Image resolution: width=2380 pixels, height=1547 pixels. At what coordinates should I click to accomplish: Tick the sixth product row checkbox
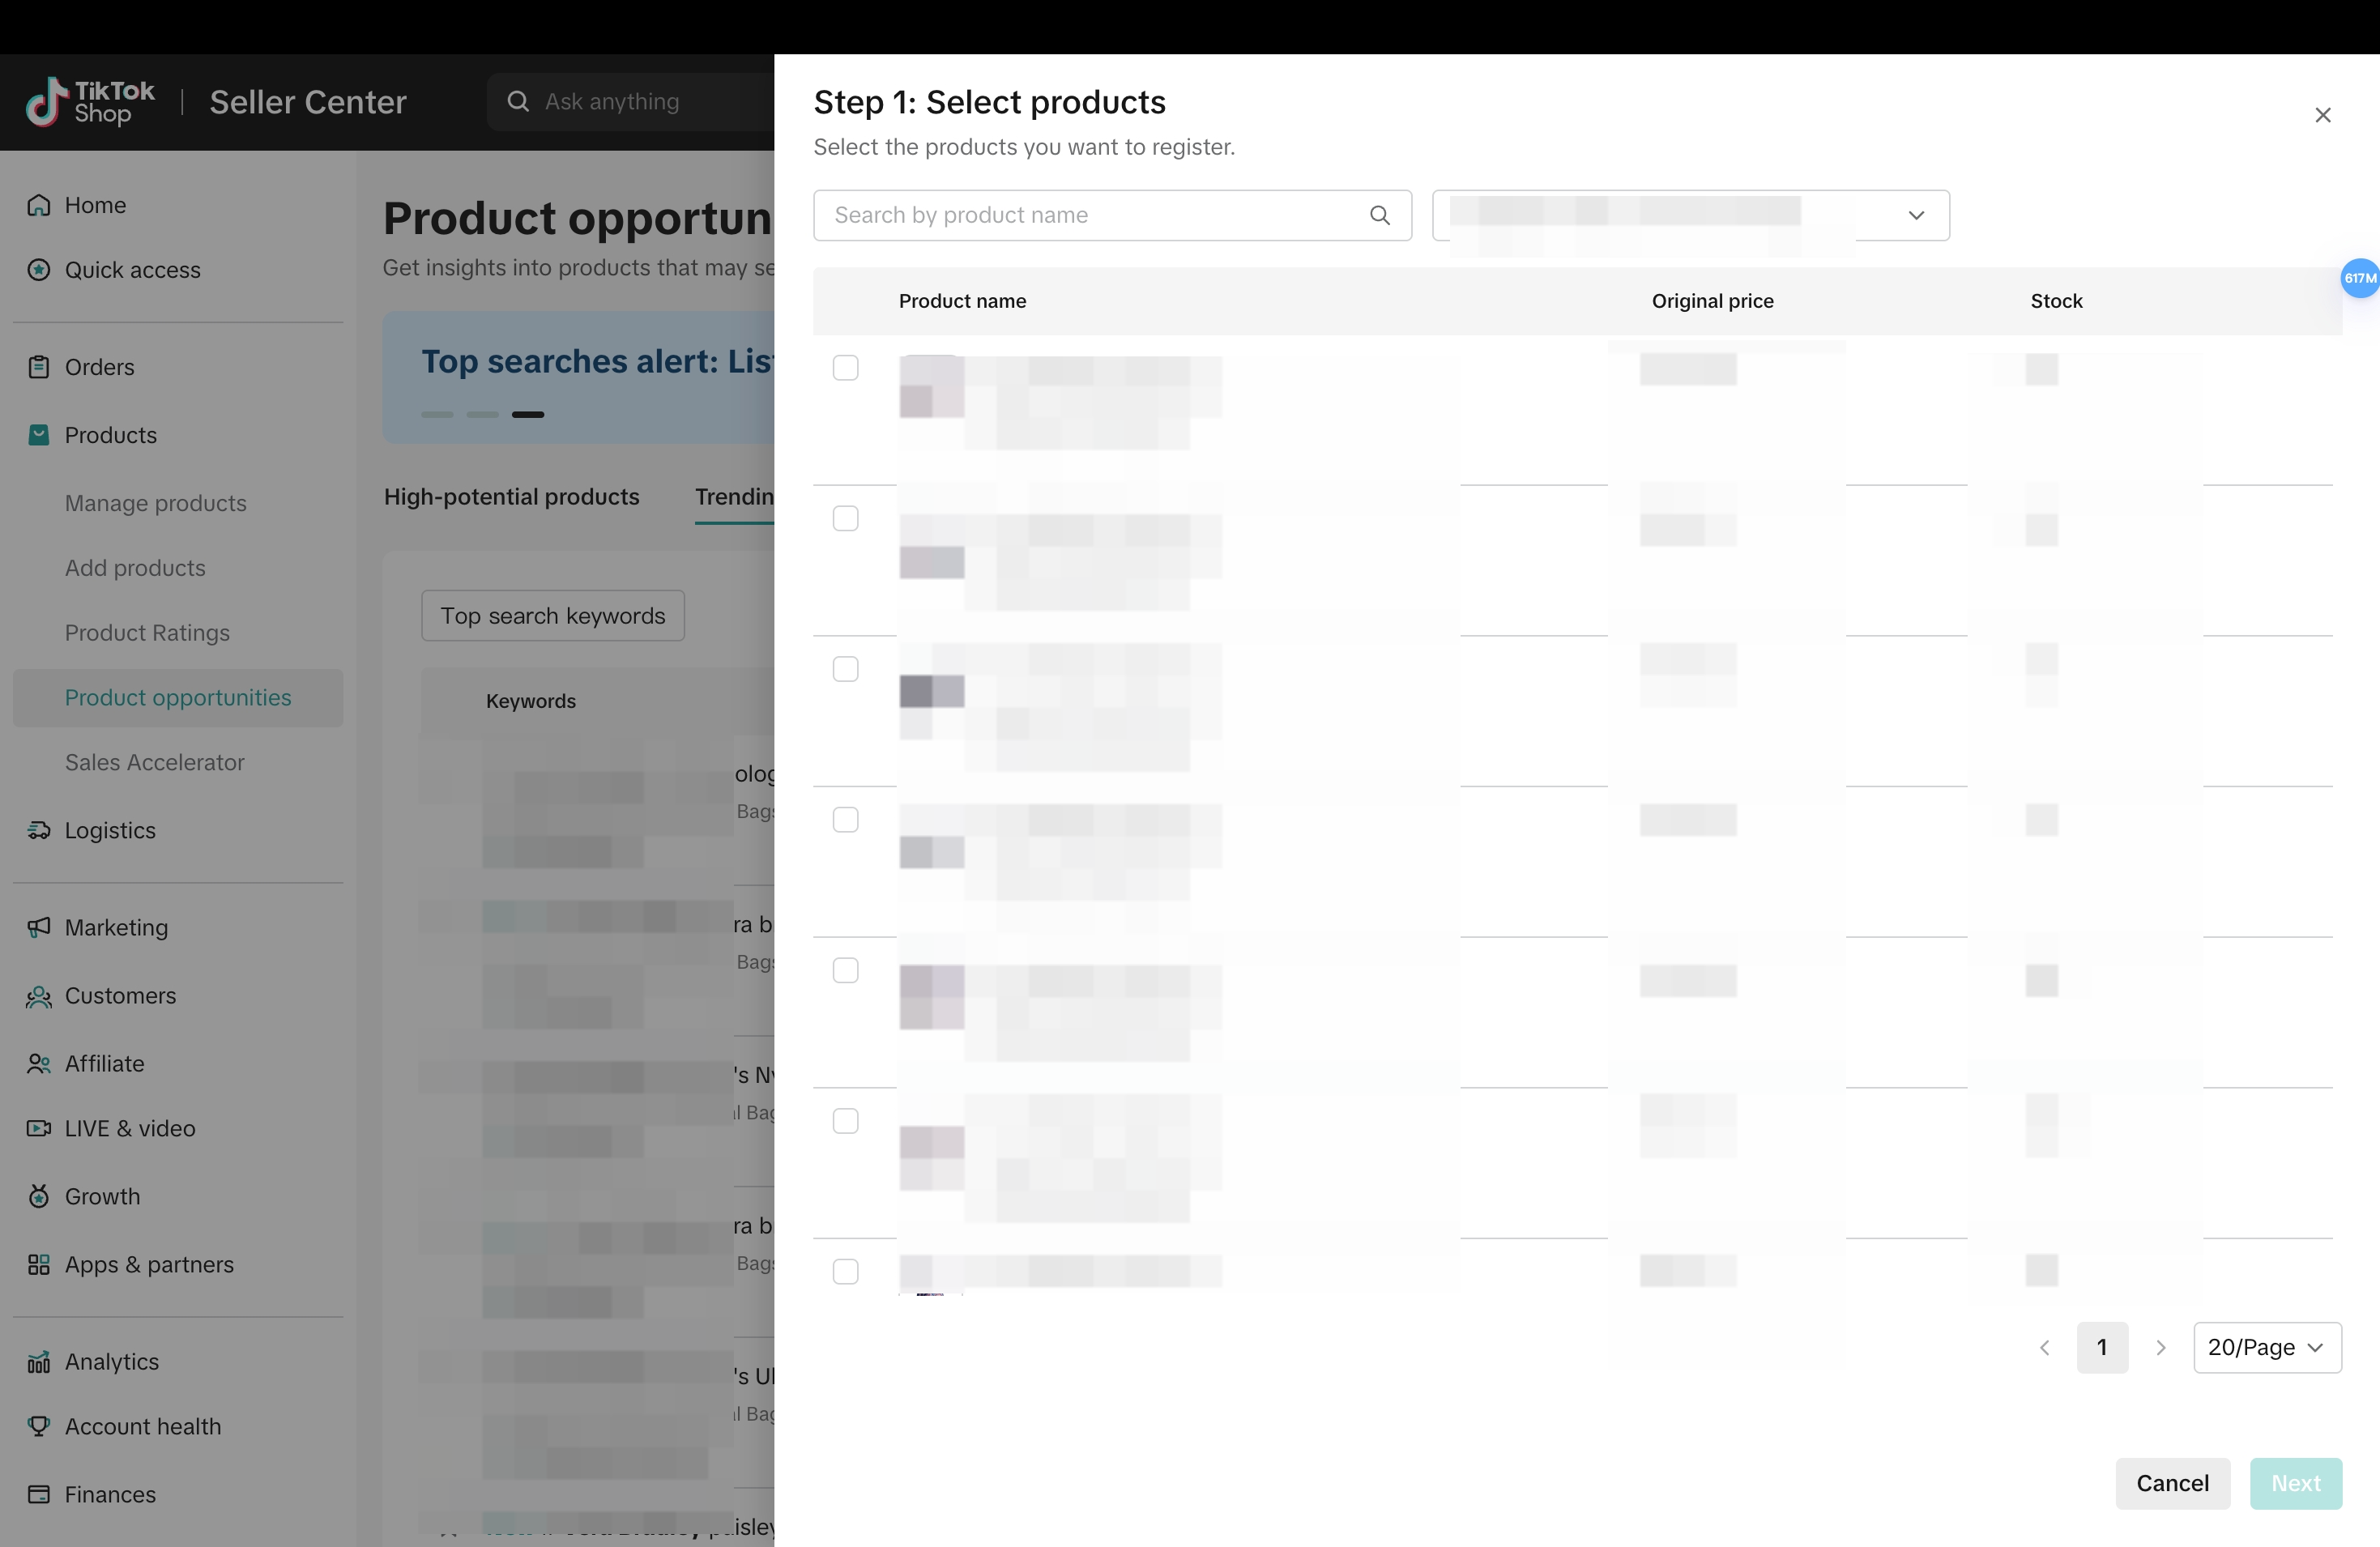pyautogui.click(x=846, y=1121)
